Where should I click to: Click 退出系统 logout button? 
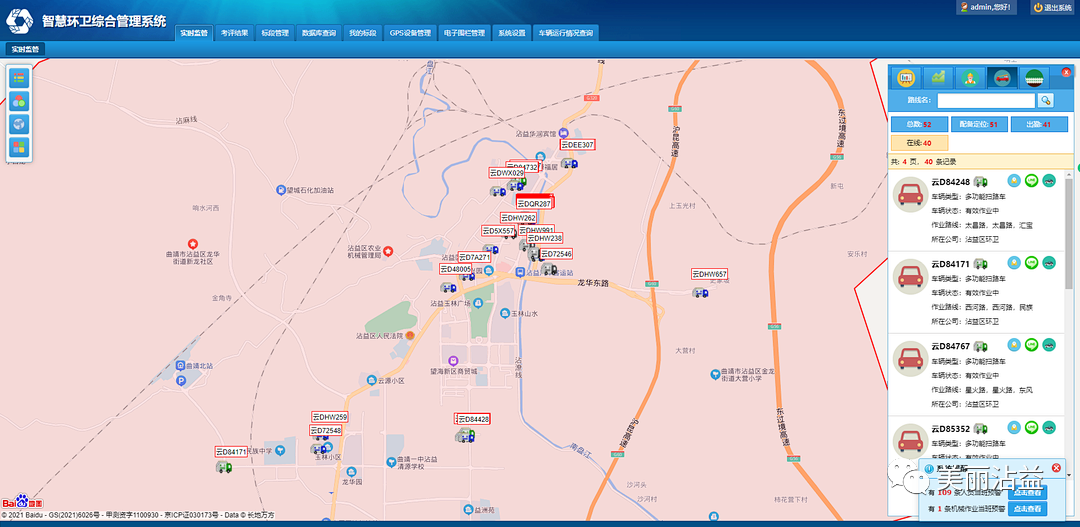[1051, 7]
